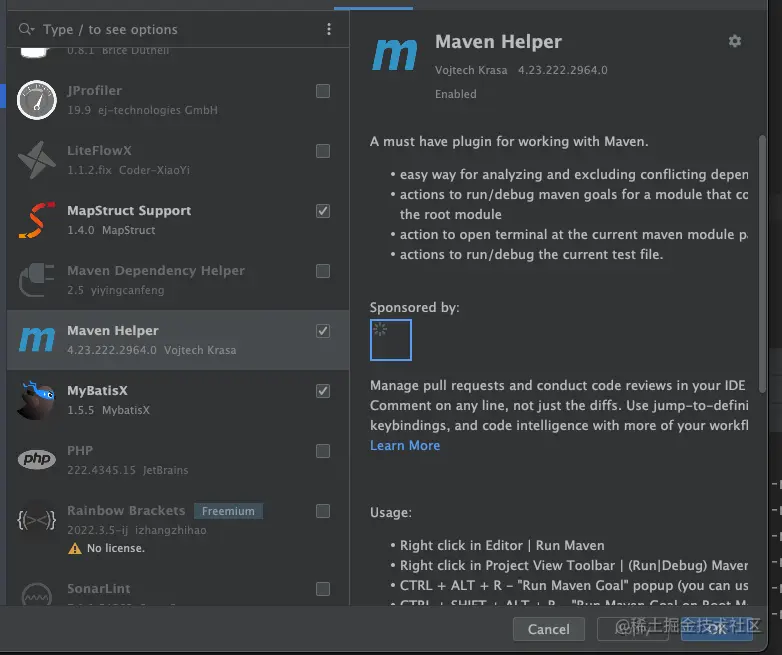The image size is (782, 655).
Task: Select the Maven Dependency Helper name
Action: [x=156, y=270]
